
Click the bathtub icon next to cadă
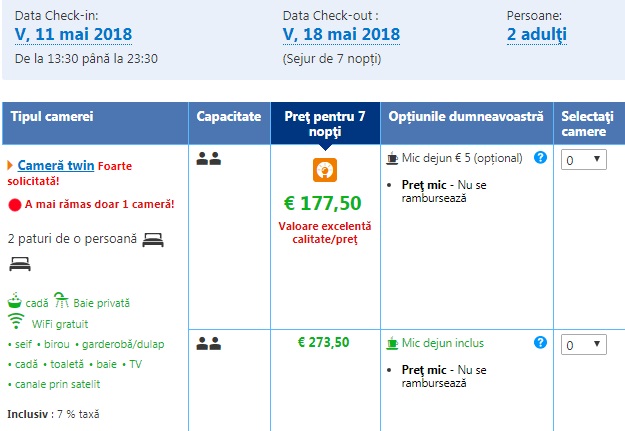15,301
